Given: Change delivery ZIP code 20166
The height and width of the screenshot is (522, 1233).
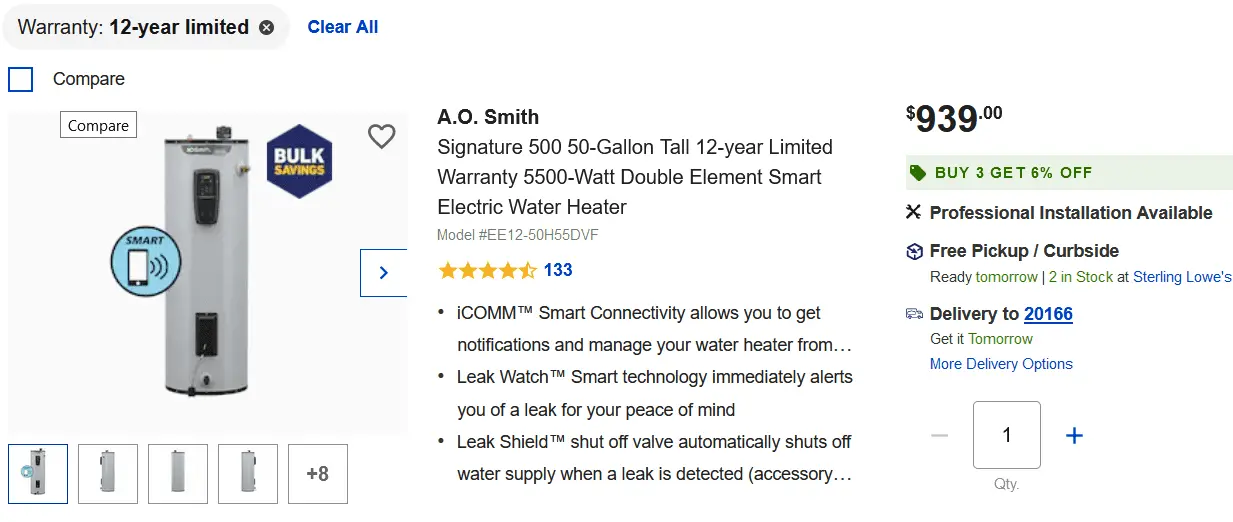Looking at the screenshot, I should pyautogui.click(x=1048, y=314).
